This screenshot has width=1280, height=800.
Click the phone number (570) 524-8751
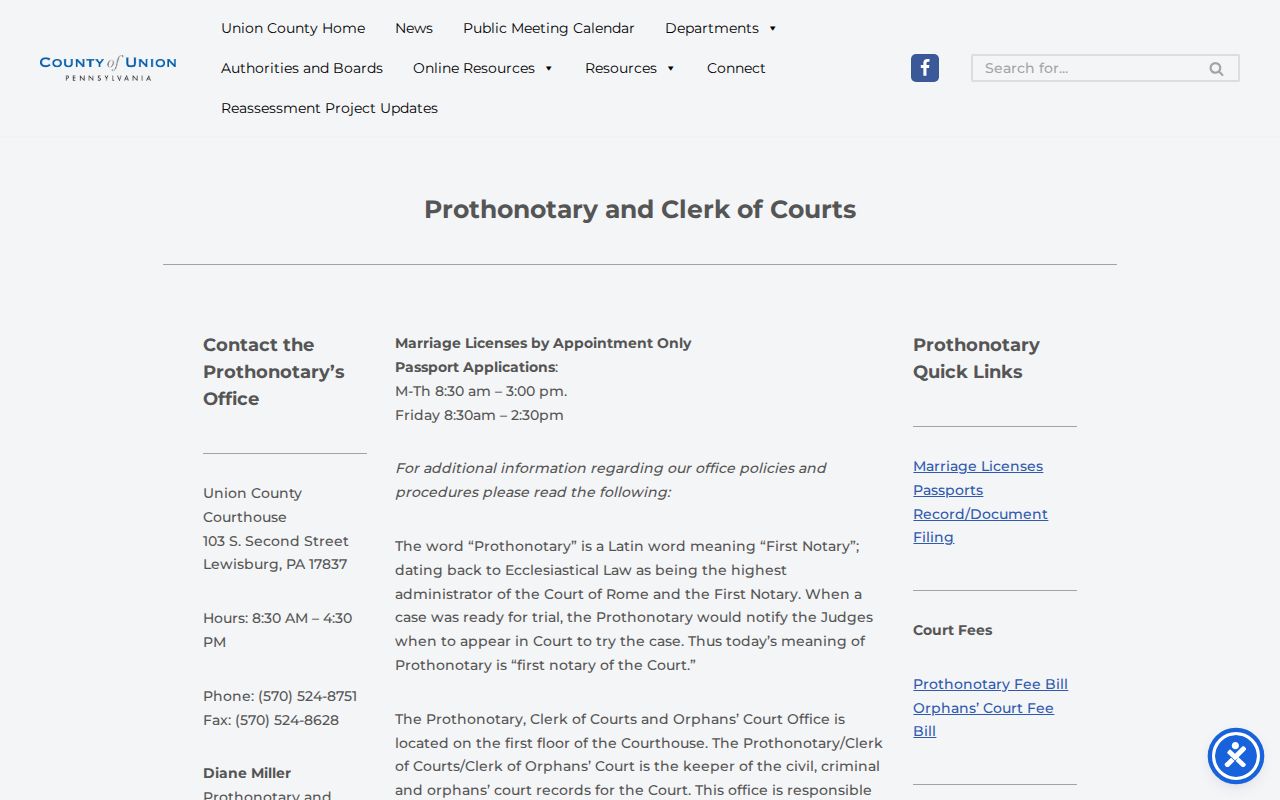pos(308,696)
